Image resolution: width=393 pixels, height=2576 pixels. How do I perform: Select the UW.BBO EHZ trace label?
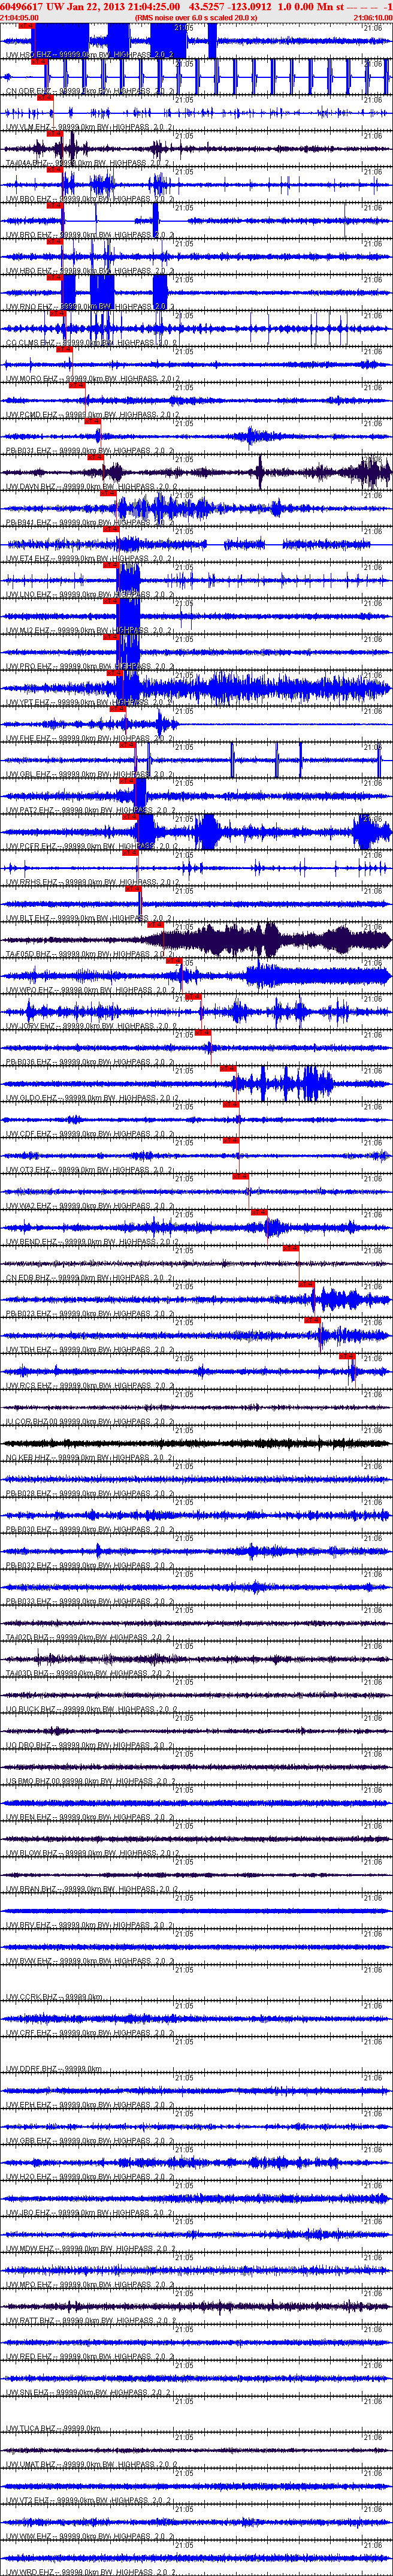[90, 199]
